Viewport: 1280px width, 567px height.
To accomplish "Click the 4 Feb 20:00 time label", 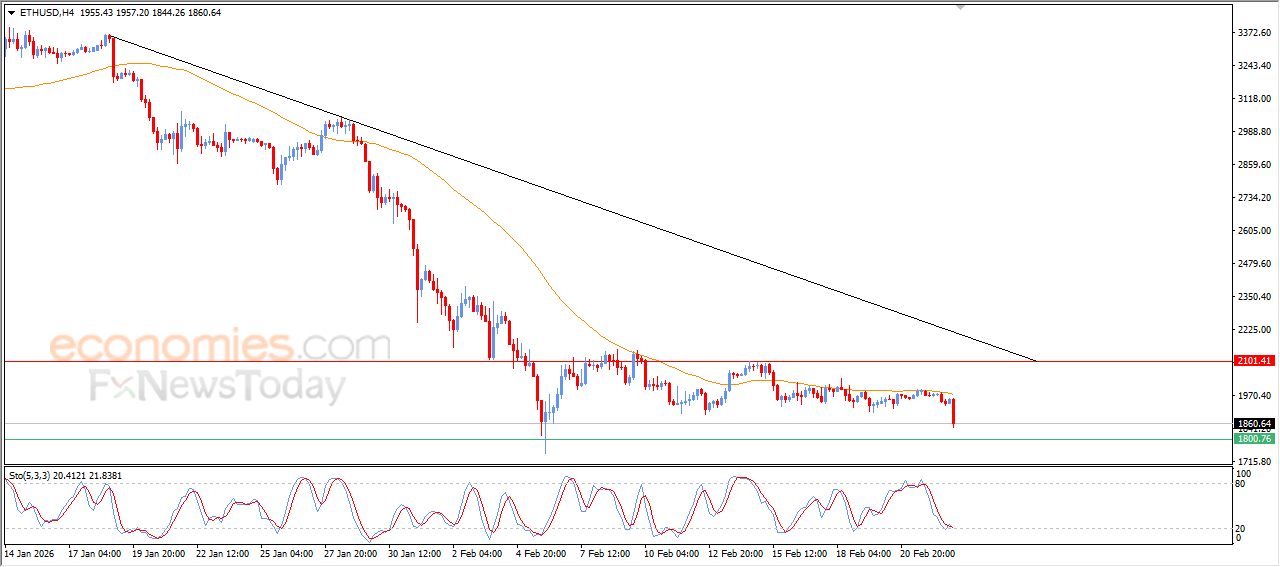I will tap(541, 552).
